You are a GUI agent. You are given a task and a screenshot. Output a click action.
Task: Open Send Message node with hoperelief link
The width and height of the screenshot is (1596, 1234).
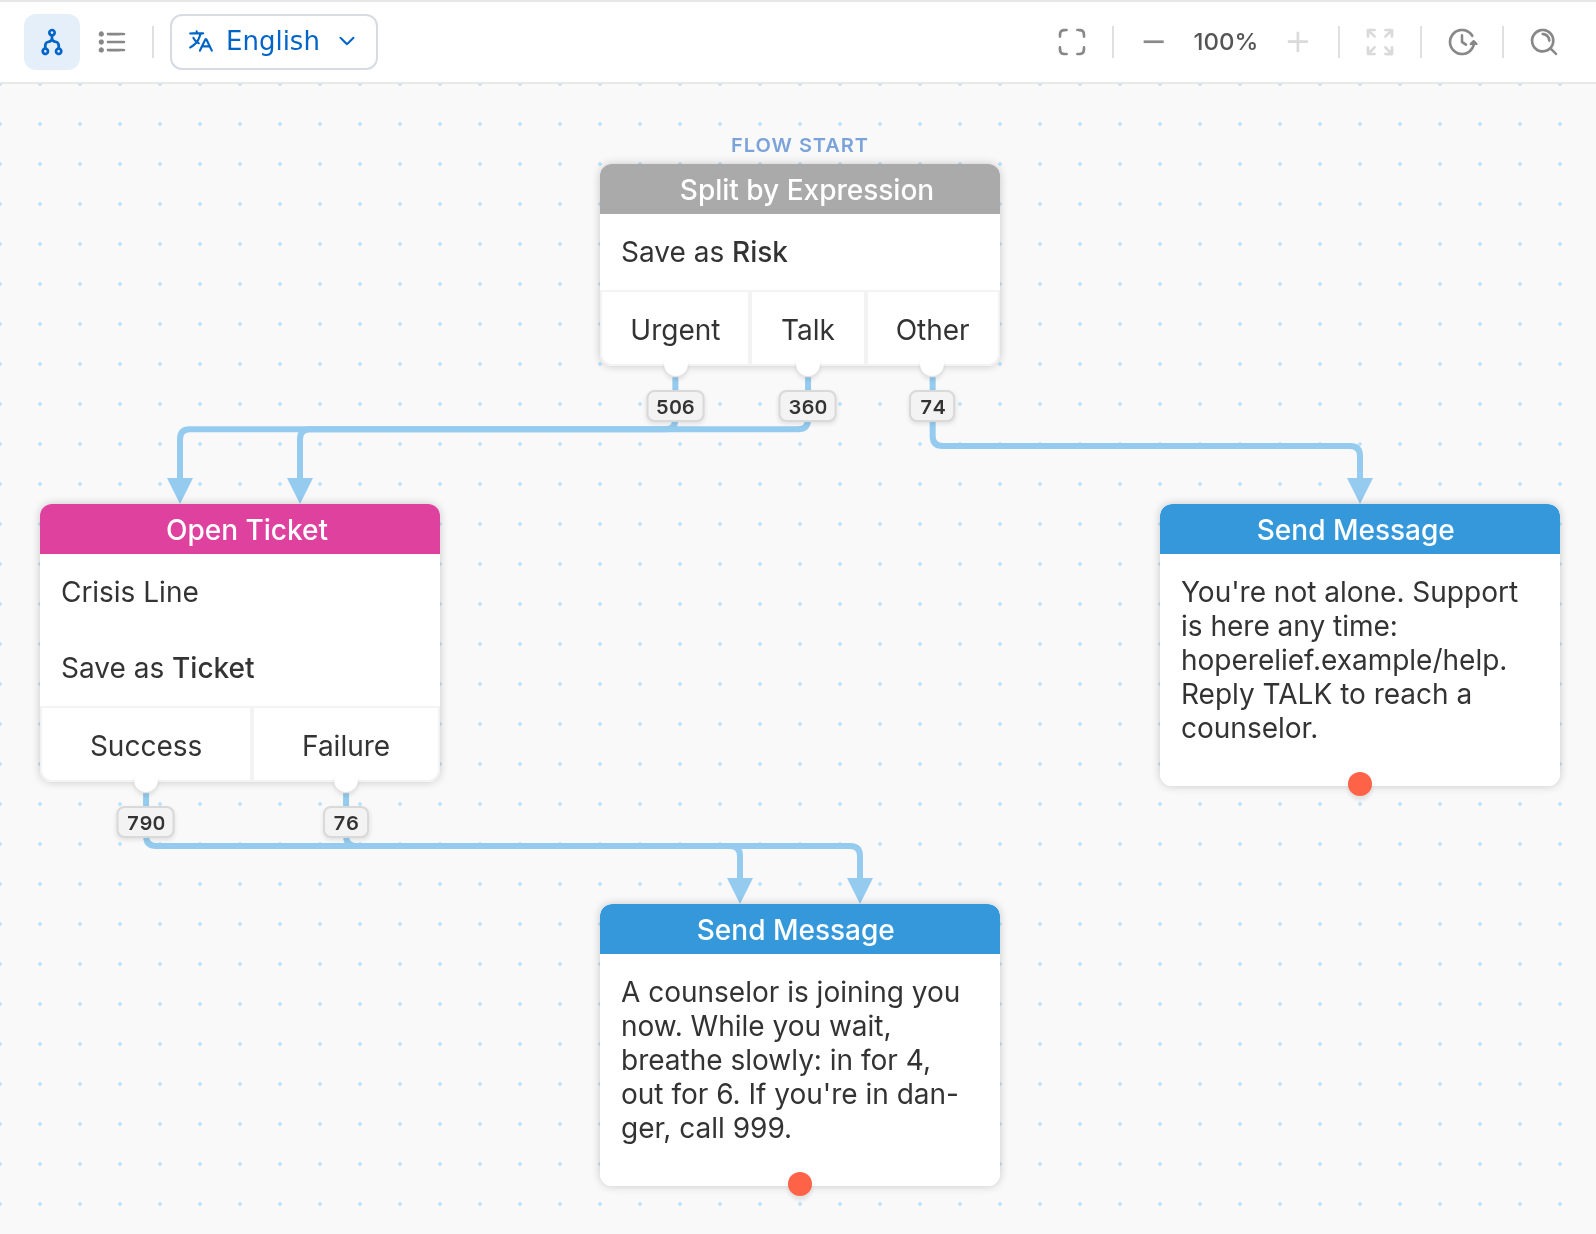click(x=1360, y=529)
